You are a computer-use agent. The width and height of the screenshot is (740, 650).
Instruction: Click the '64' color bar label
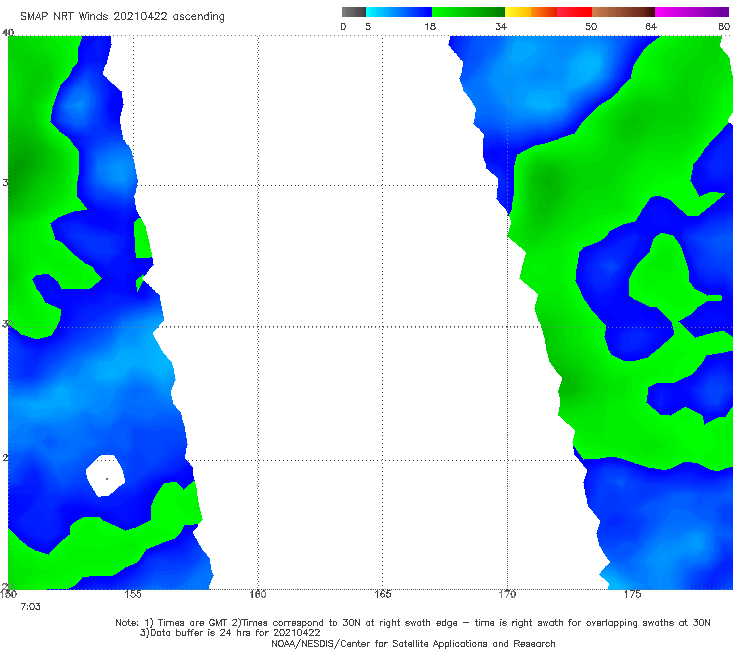point(651,27)
